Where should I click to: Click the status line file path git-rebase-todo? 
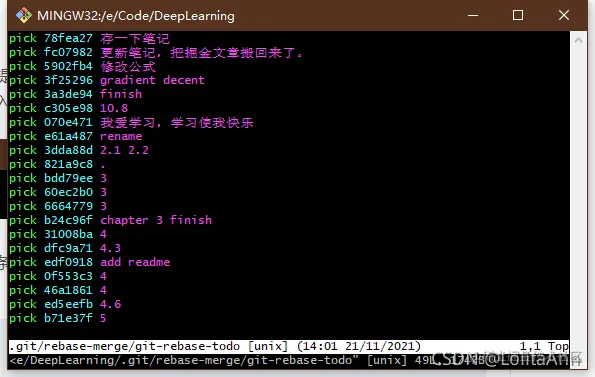coord(124,347)
